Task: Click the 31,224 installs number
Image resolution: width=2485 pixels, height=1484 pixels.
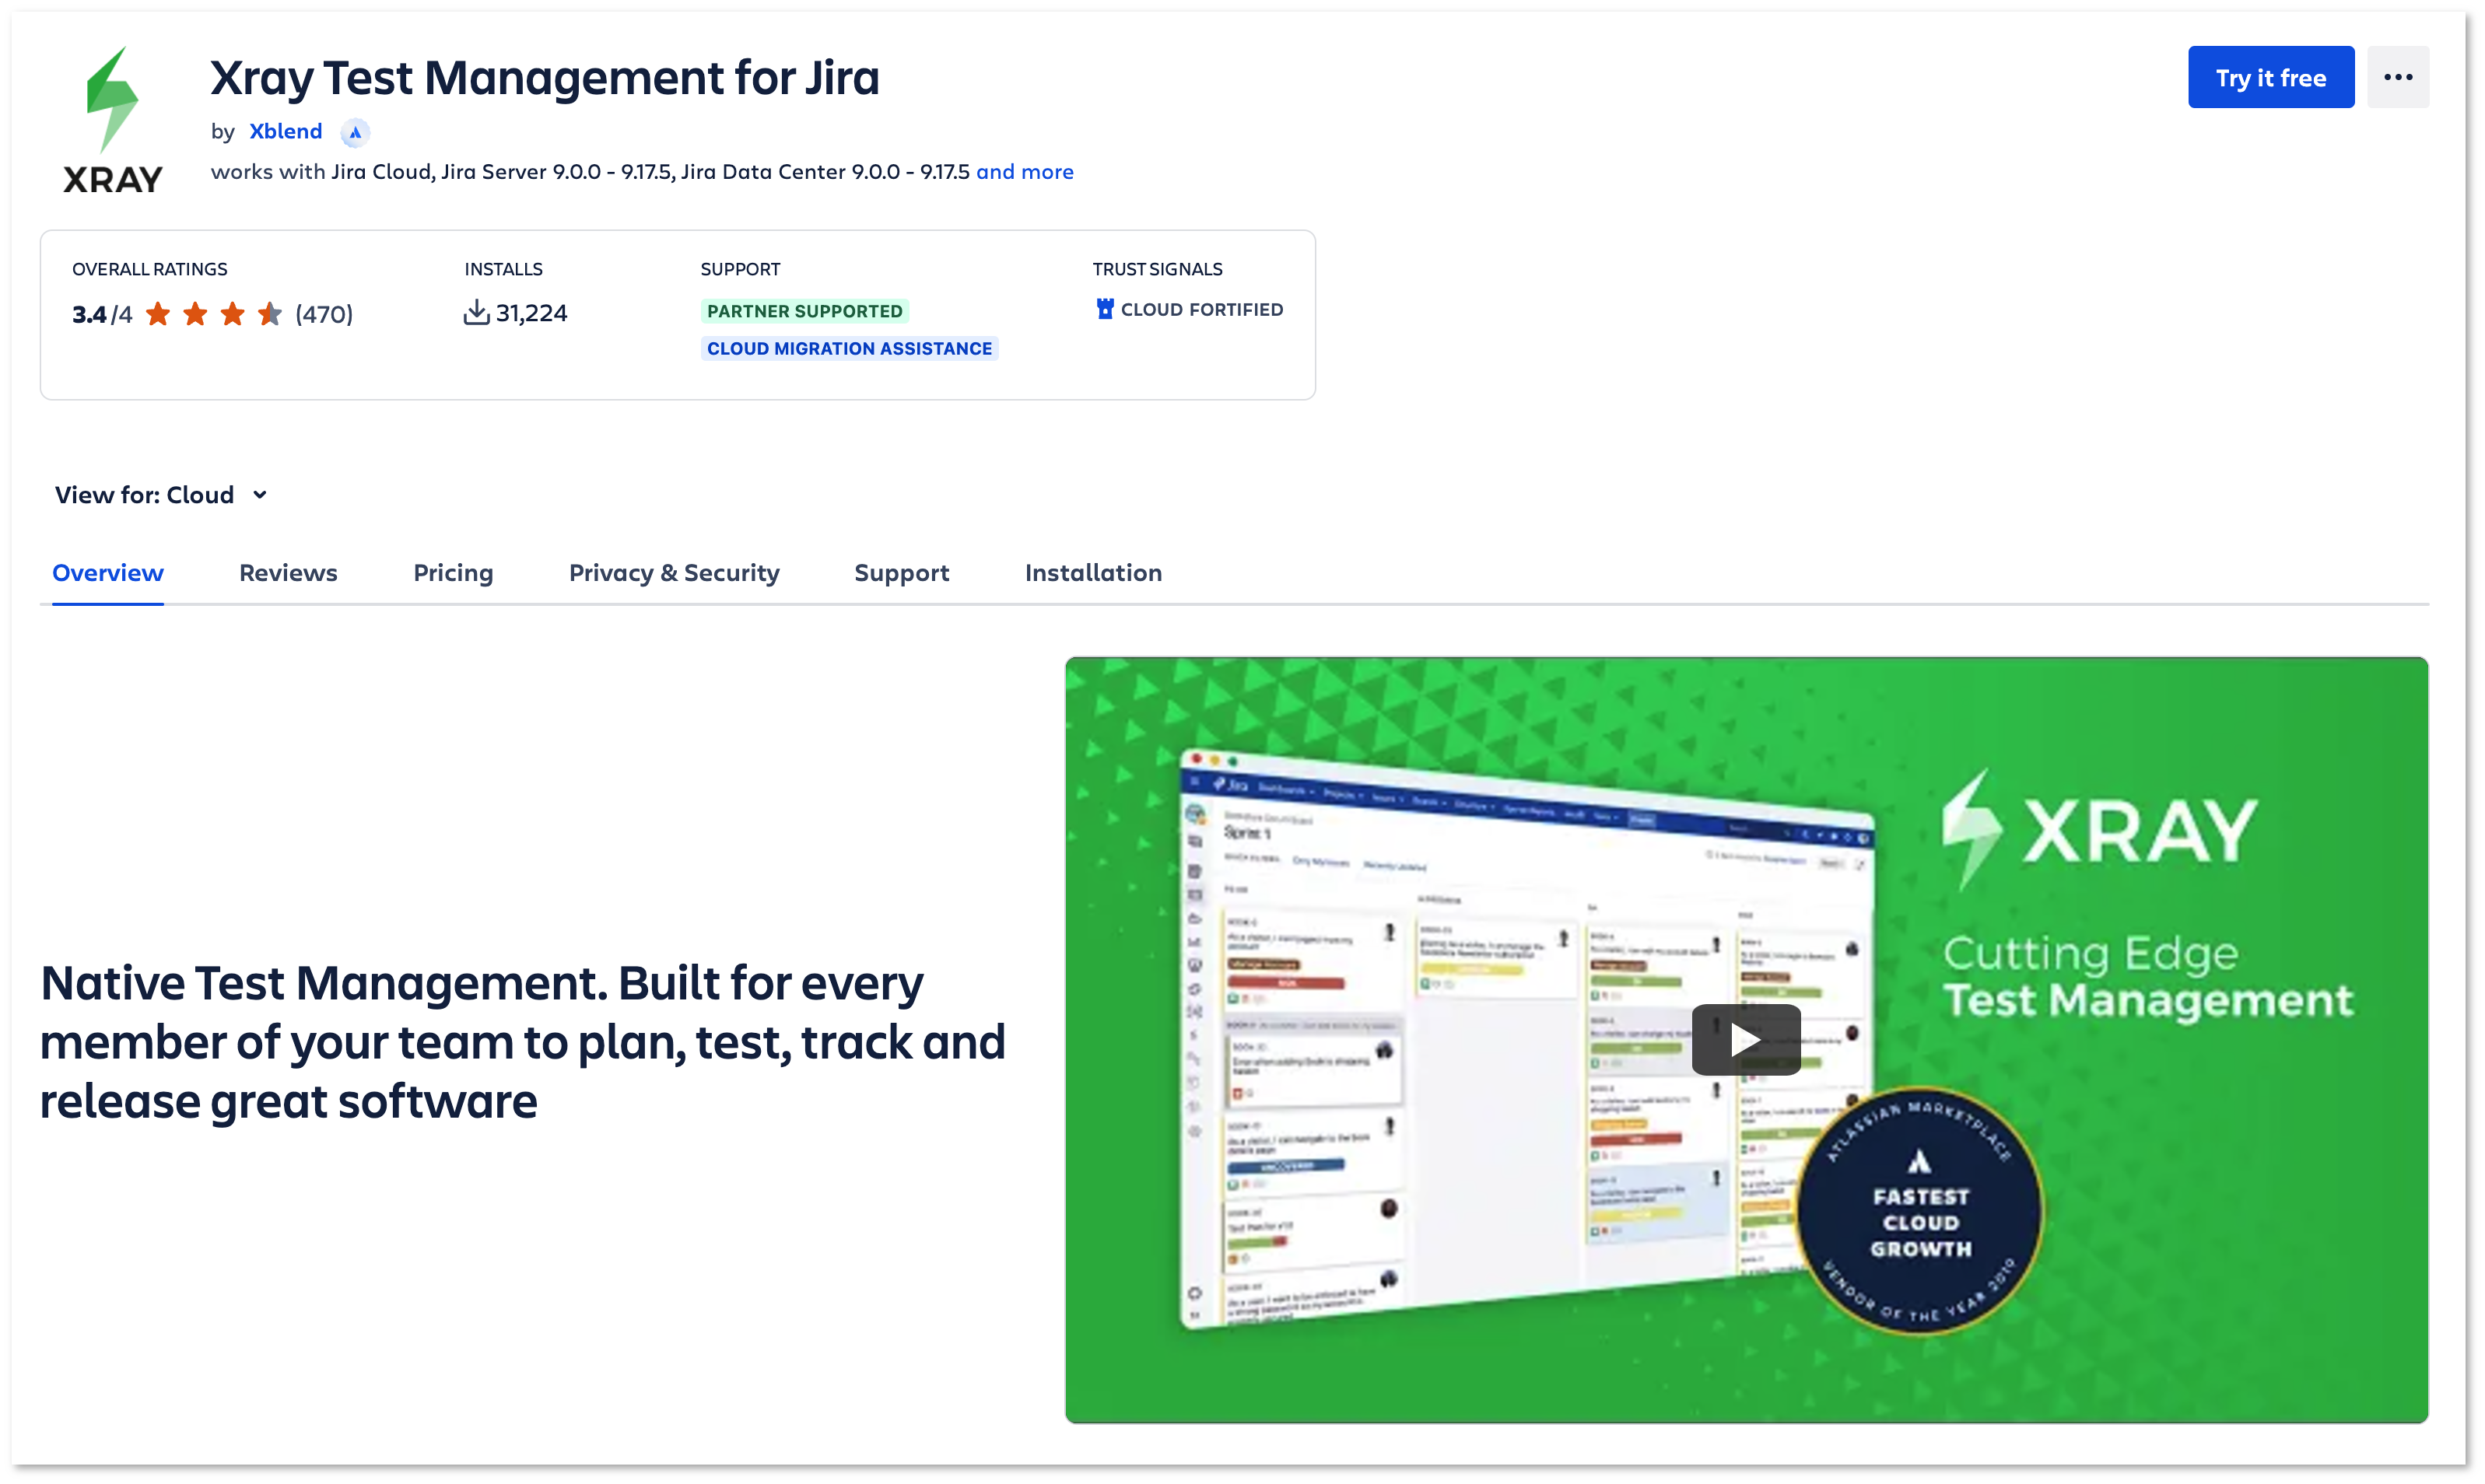Action: tap(531, 313)
